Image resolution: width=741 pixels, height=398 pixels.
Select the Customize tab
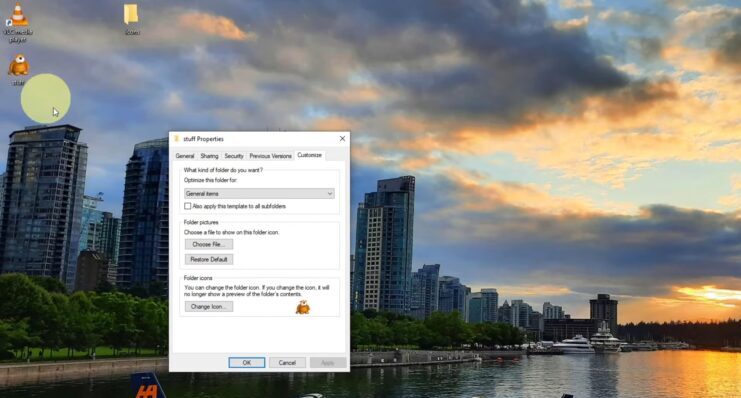click(310, 155)
